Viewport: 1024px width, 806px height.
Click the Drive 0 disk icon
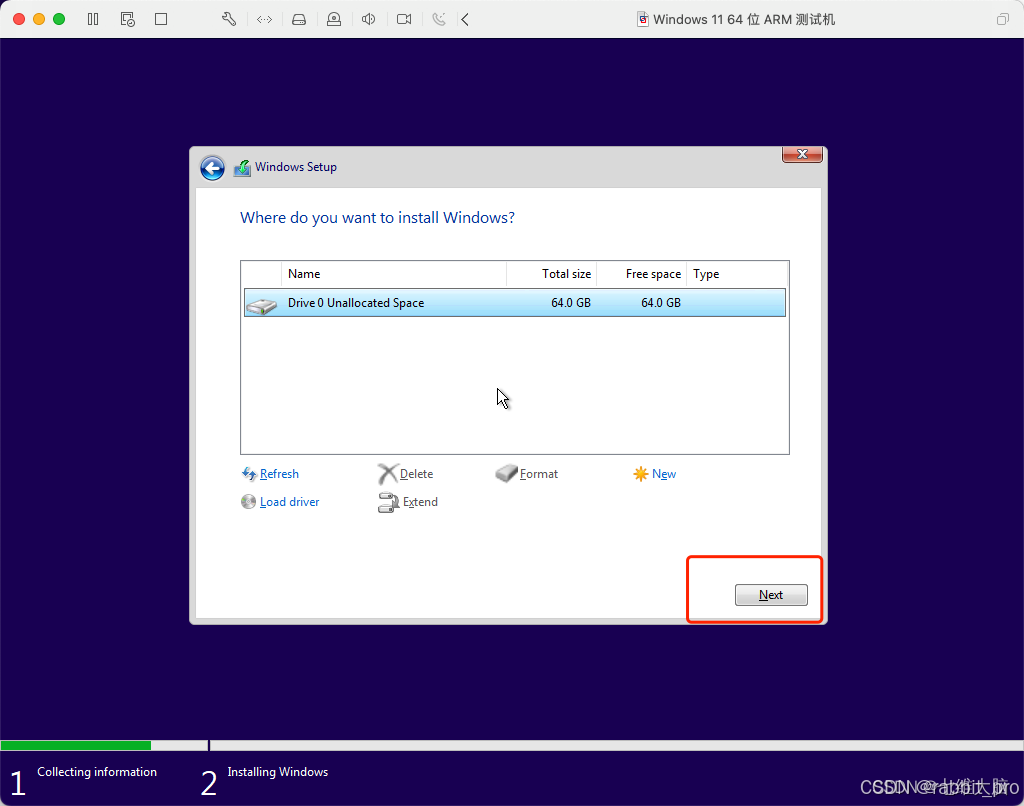(x=262, y=306)
